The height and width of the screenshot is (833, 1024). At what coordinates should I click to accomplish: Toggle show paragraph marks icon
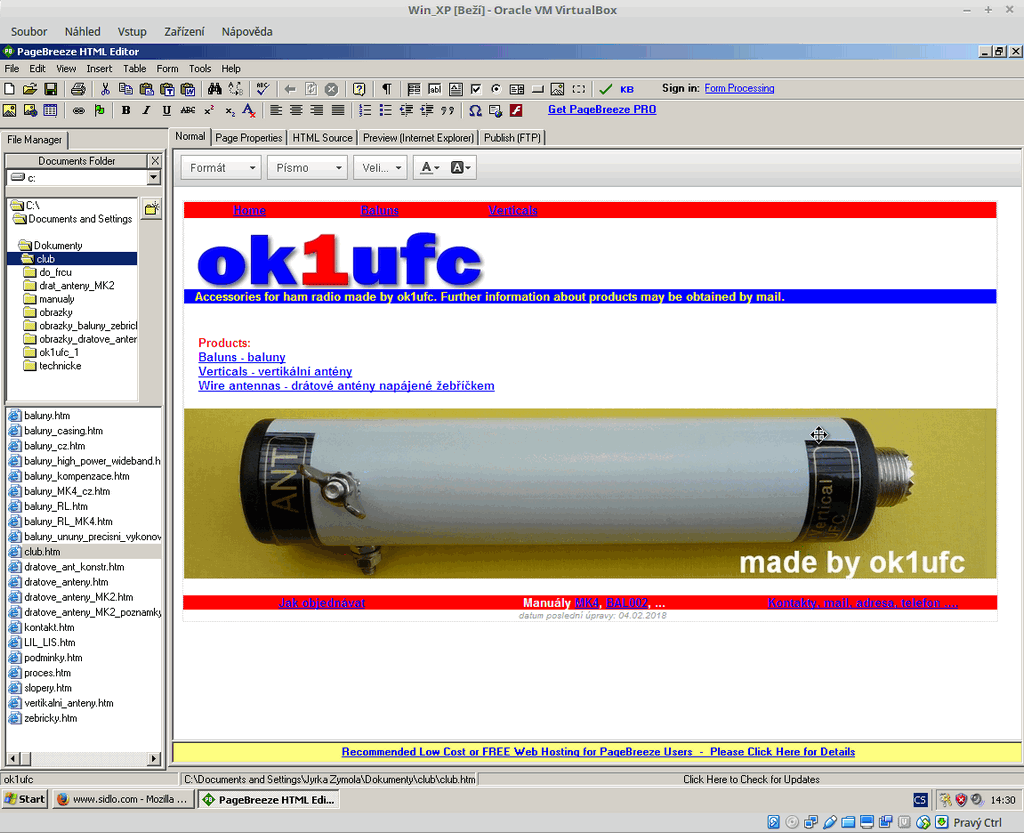tap(387, 89)
